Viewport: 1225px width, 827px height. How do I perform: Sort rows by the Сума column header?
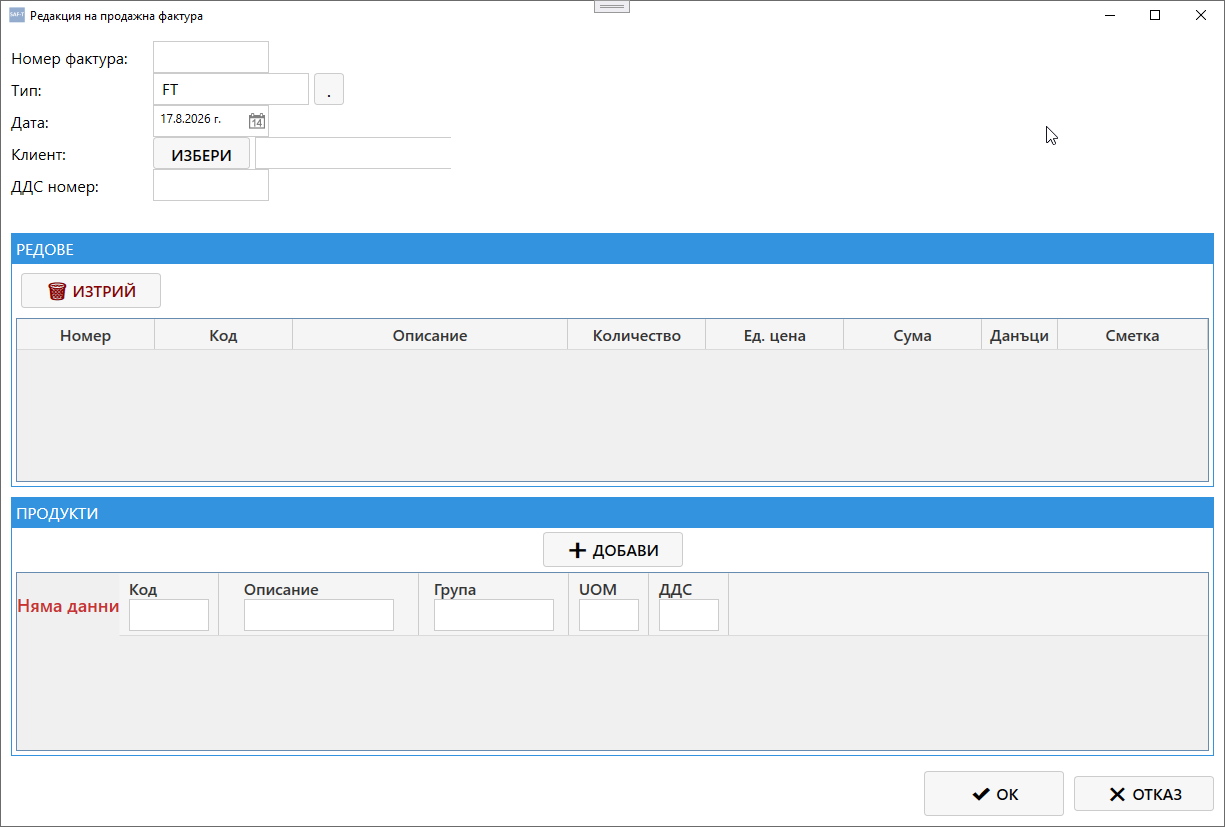click(913, 335)
